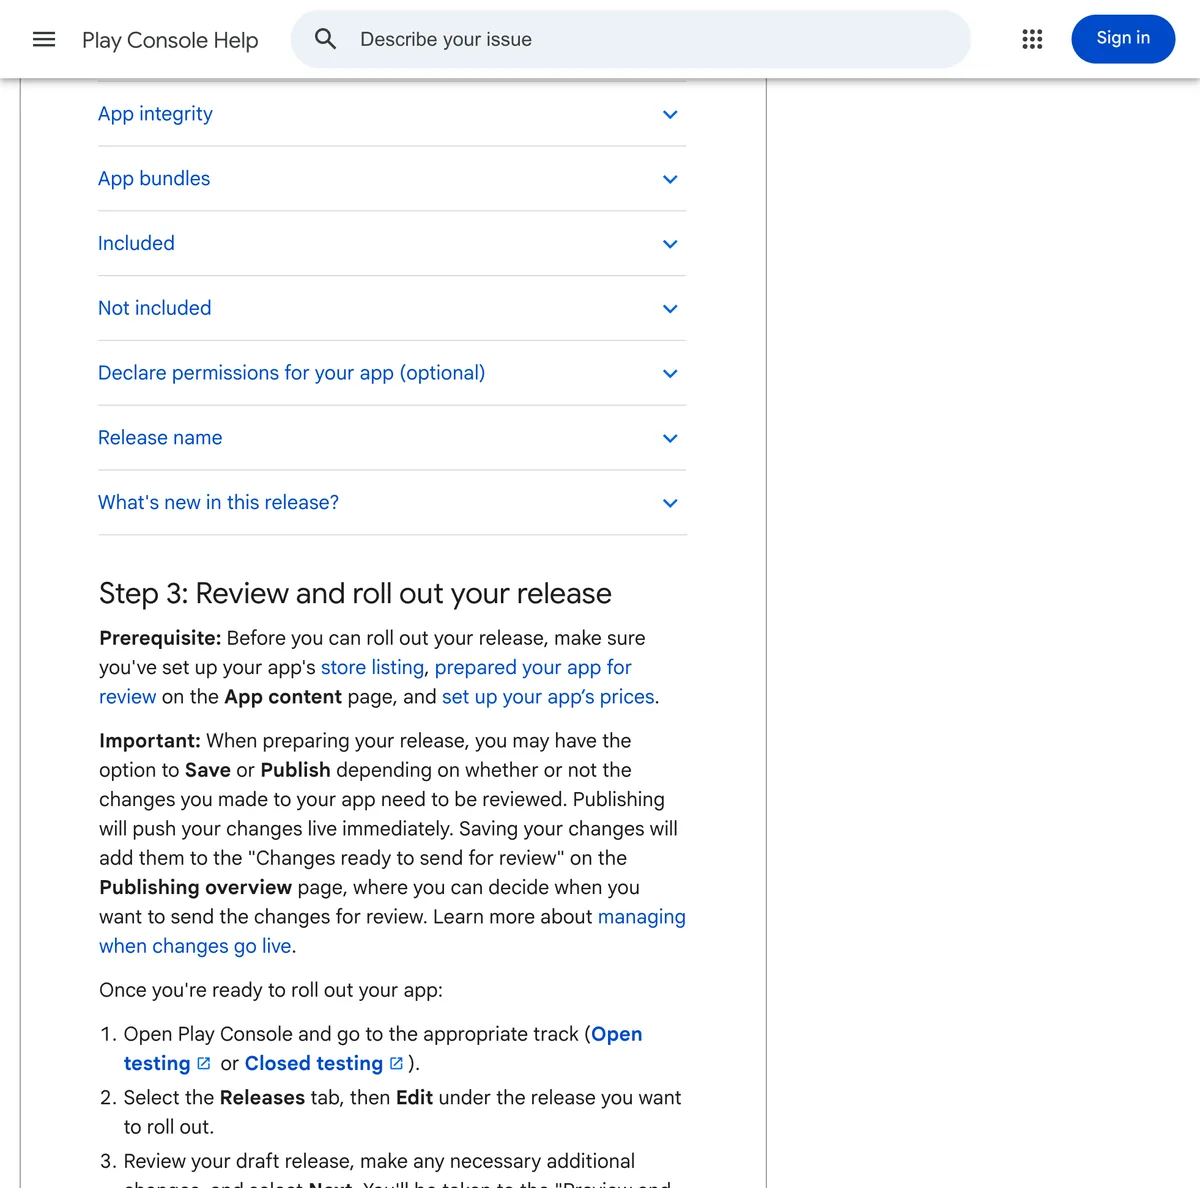Follow set up your app's prices link
1200x1188 pixels.
coord(548,696)
